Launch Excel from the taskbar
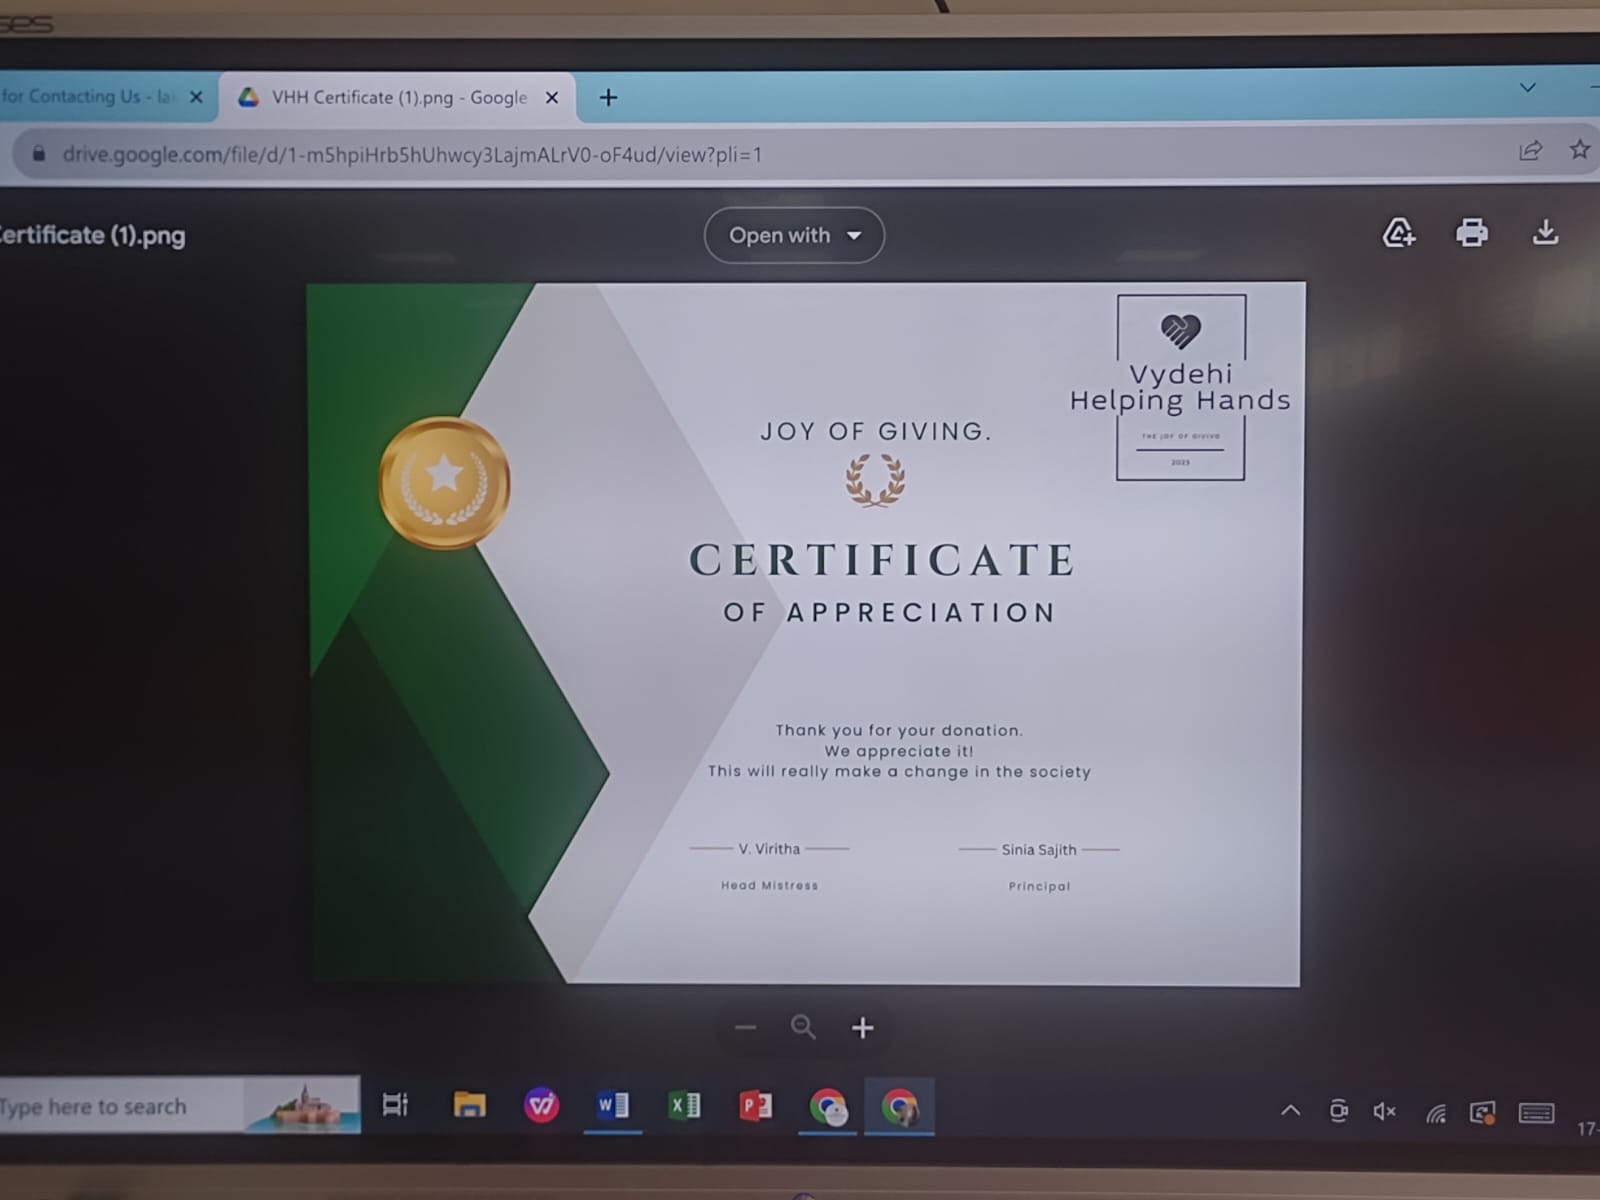The width and height of the screenshot is (1600, 1200). pos(684,1106)
